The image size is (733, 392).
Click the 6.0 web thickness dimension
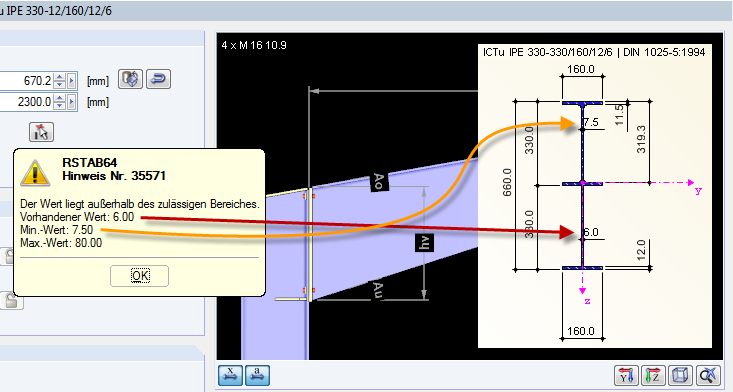click(591, 232)
